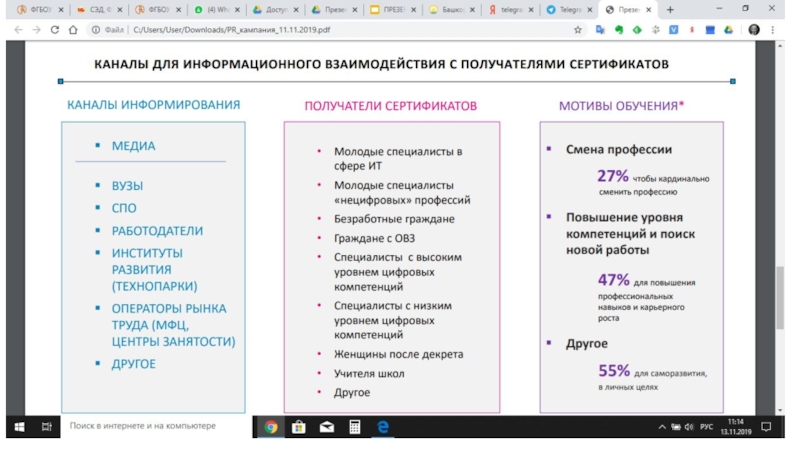Click the РАБОТОДАТЕЛИ list item
This screenshot has width=800, height=450.
(157, 231)
